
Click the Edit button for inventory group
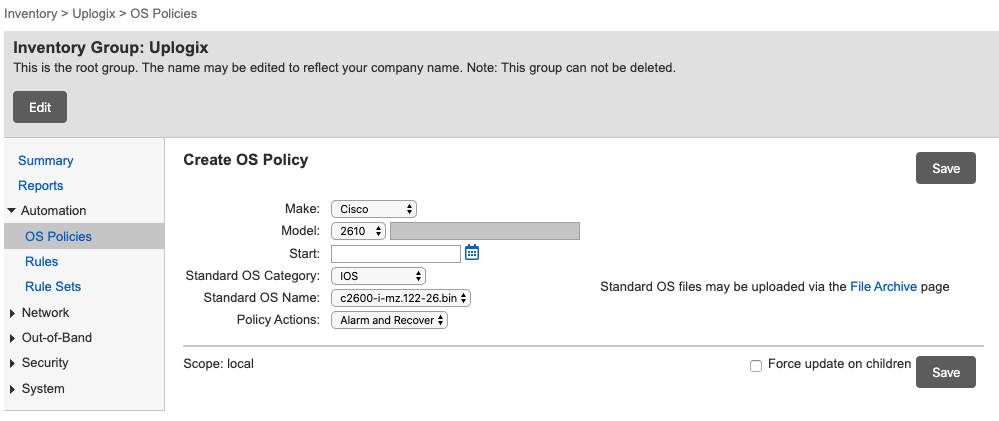point(40,107)
